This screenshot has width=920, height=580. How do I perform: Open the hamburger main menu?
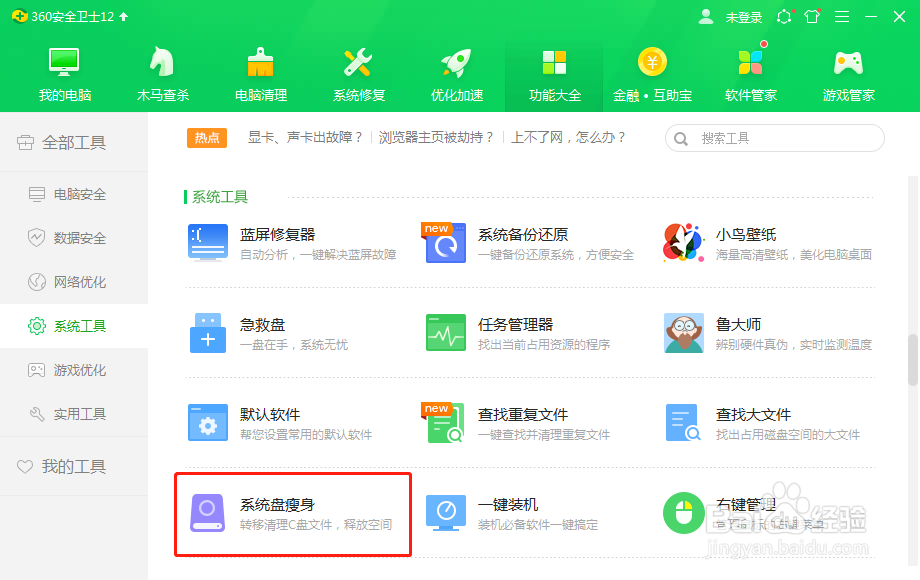point(843,16)
